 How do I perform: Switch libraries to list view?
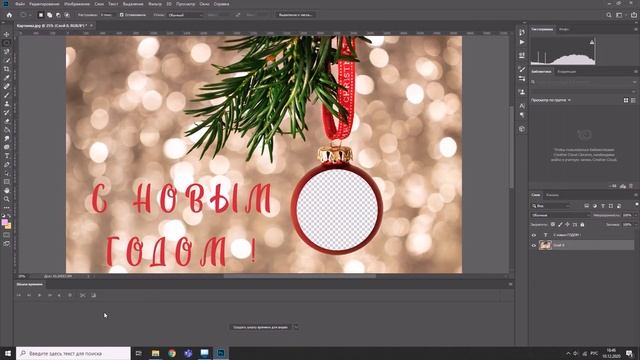coord(633,100)
